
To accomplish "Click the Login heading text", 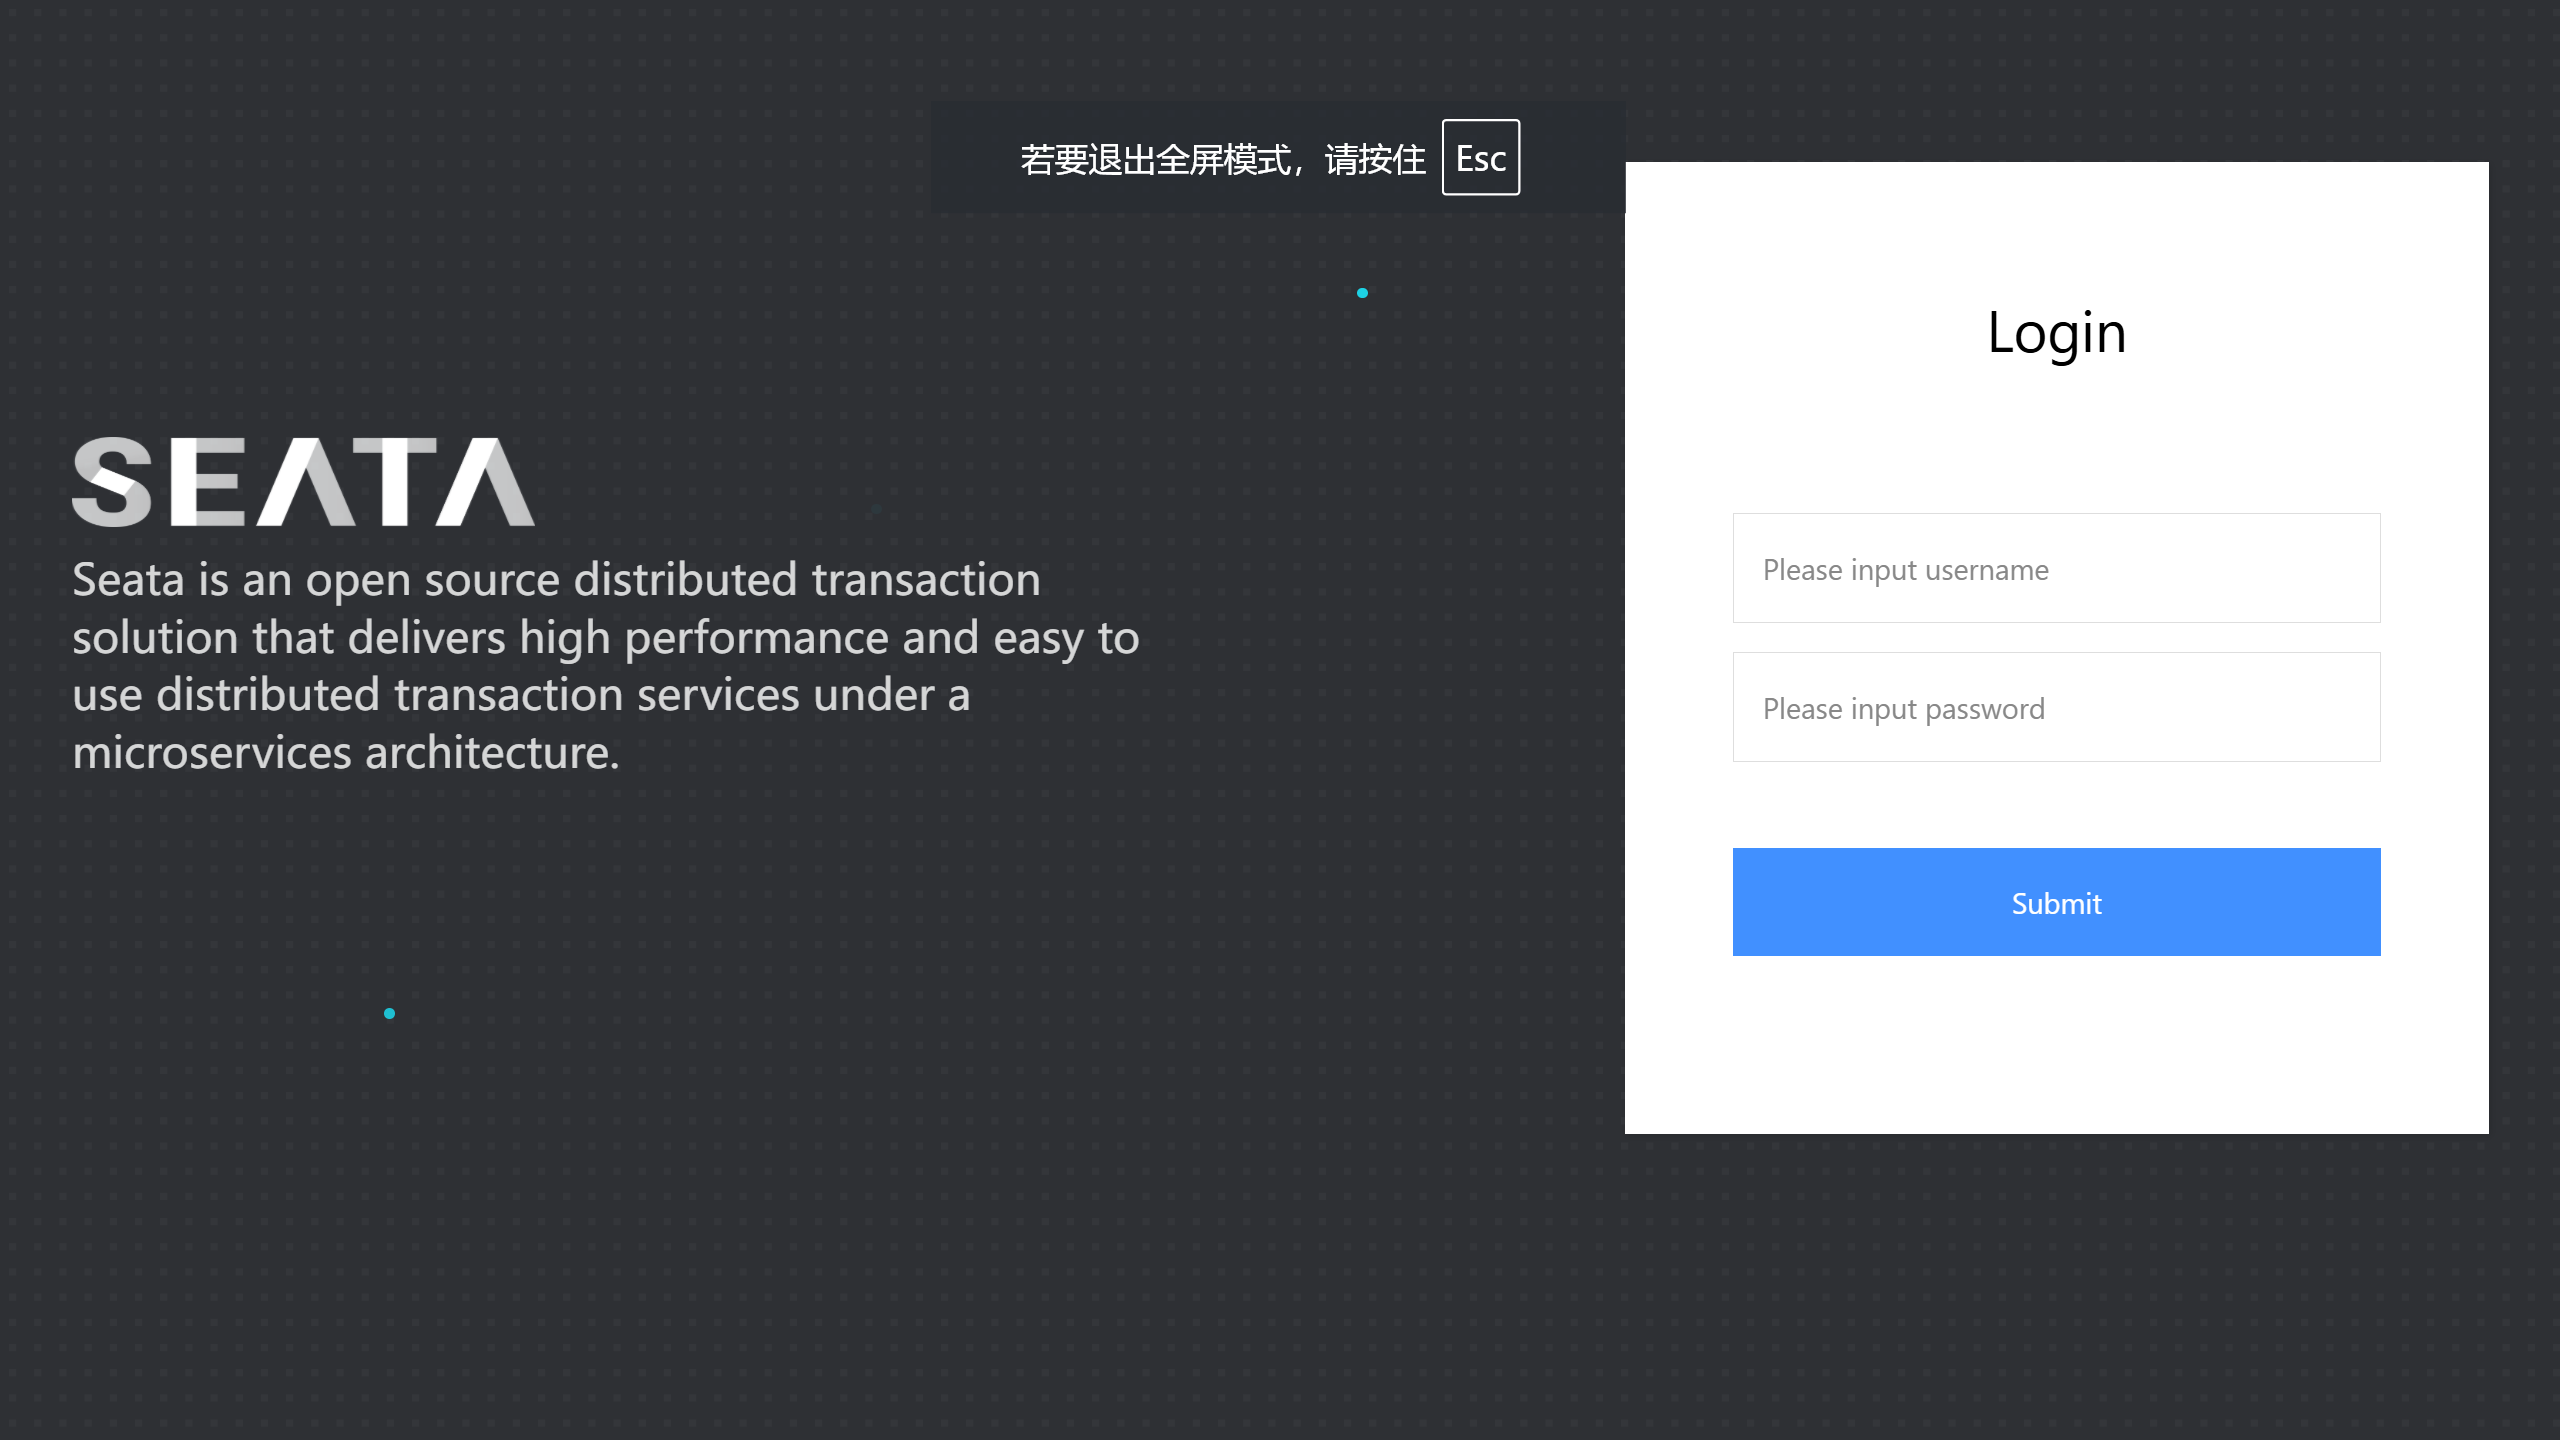I will 2056,332.
